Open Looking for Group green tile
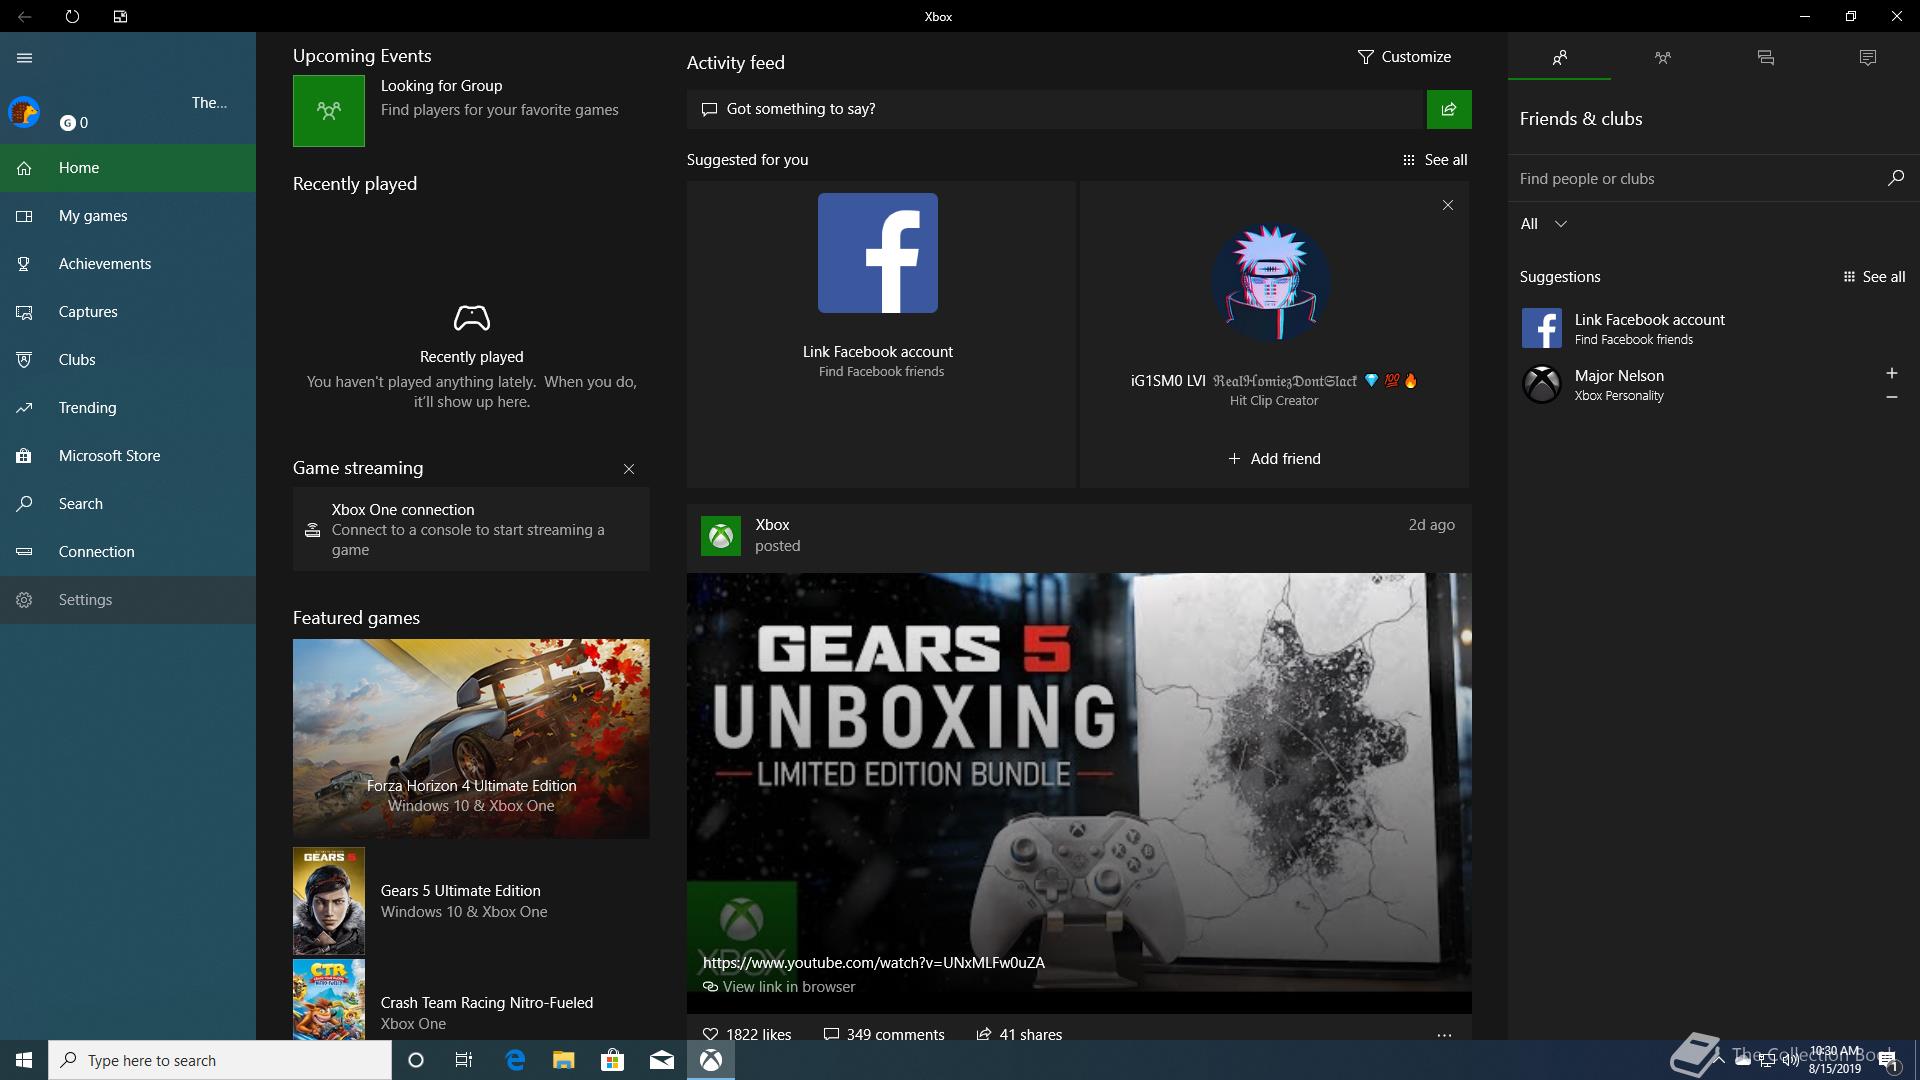 (329, 111)
